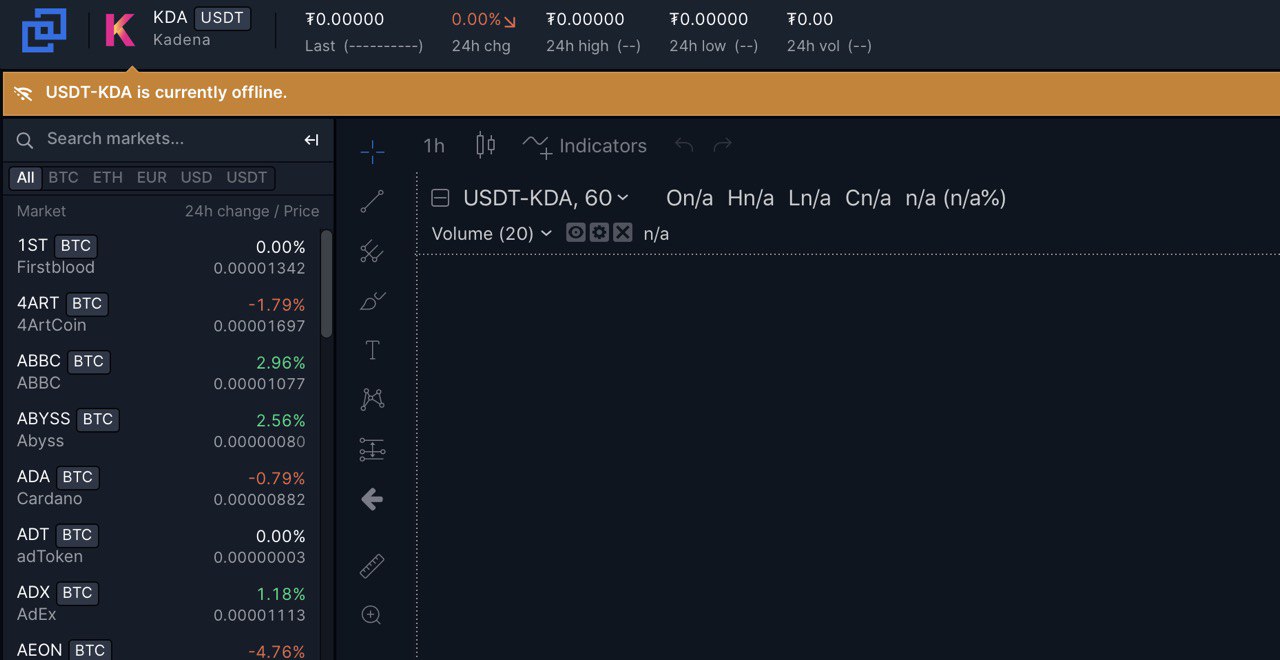Sort by Market column header
Image resolution: width=1280 pixels, height=660 pixels.
[41, 211]
